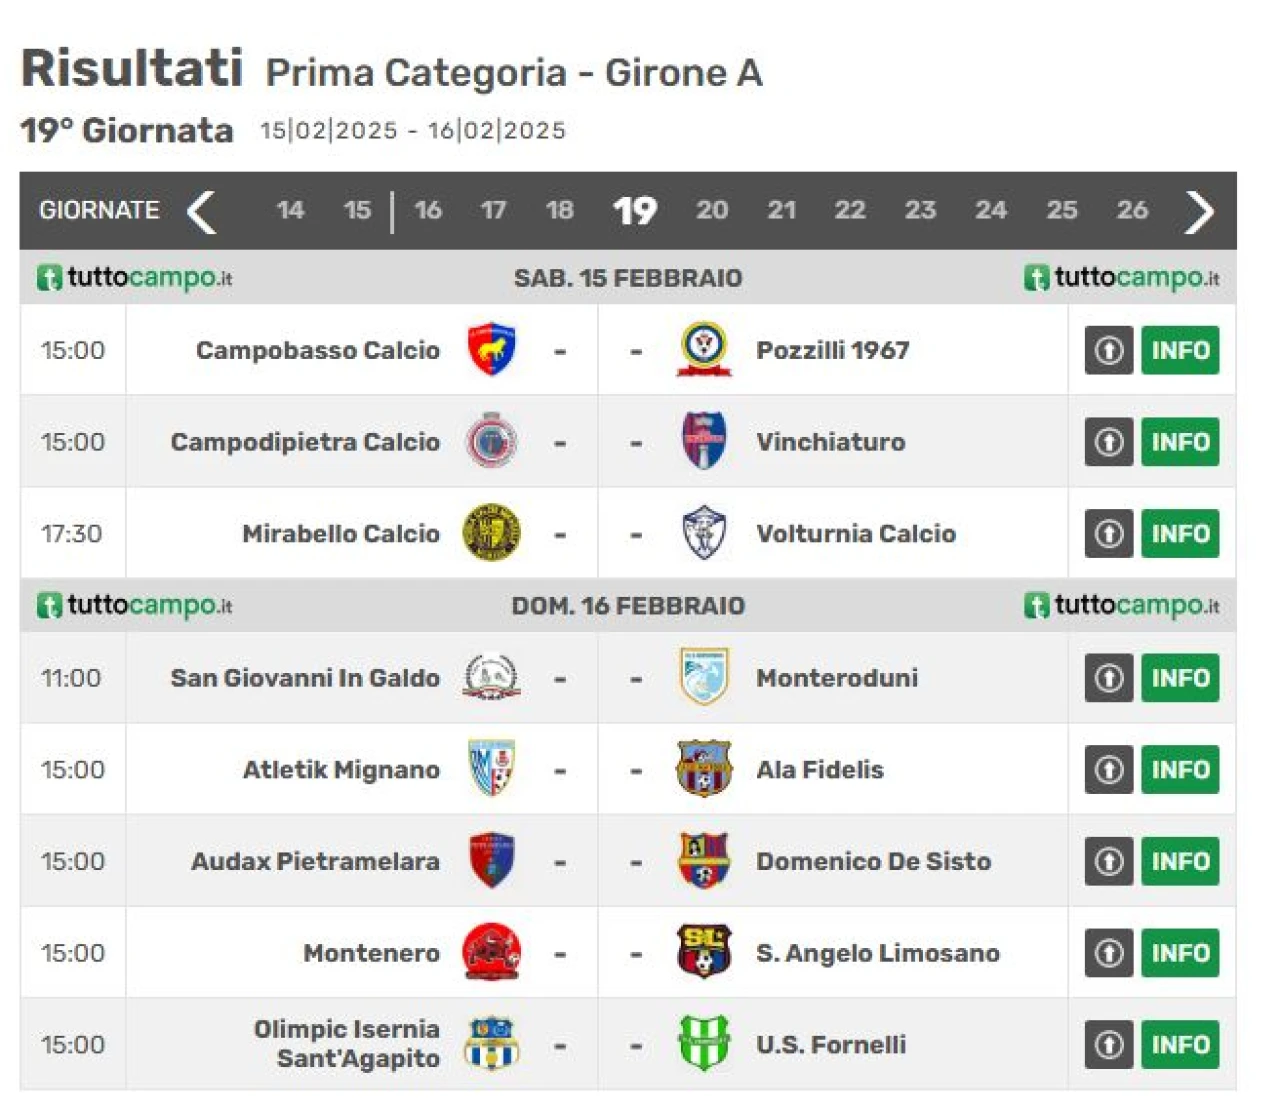Open INFO for Audax Pietramelara match

coord(1180,861)
